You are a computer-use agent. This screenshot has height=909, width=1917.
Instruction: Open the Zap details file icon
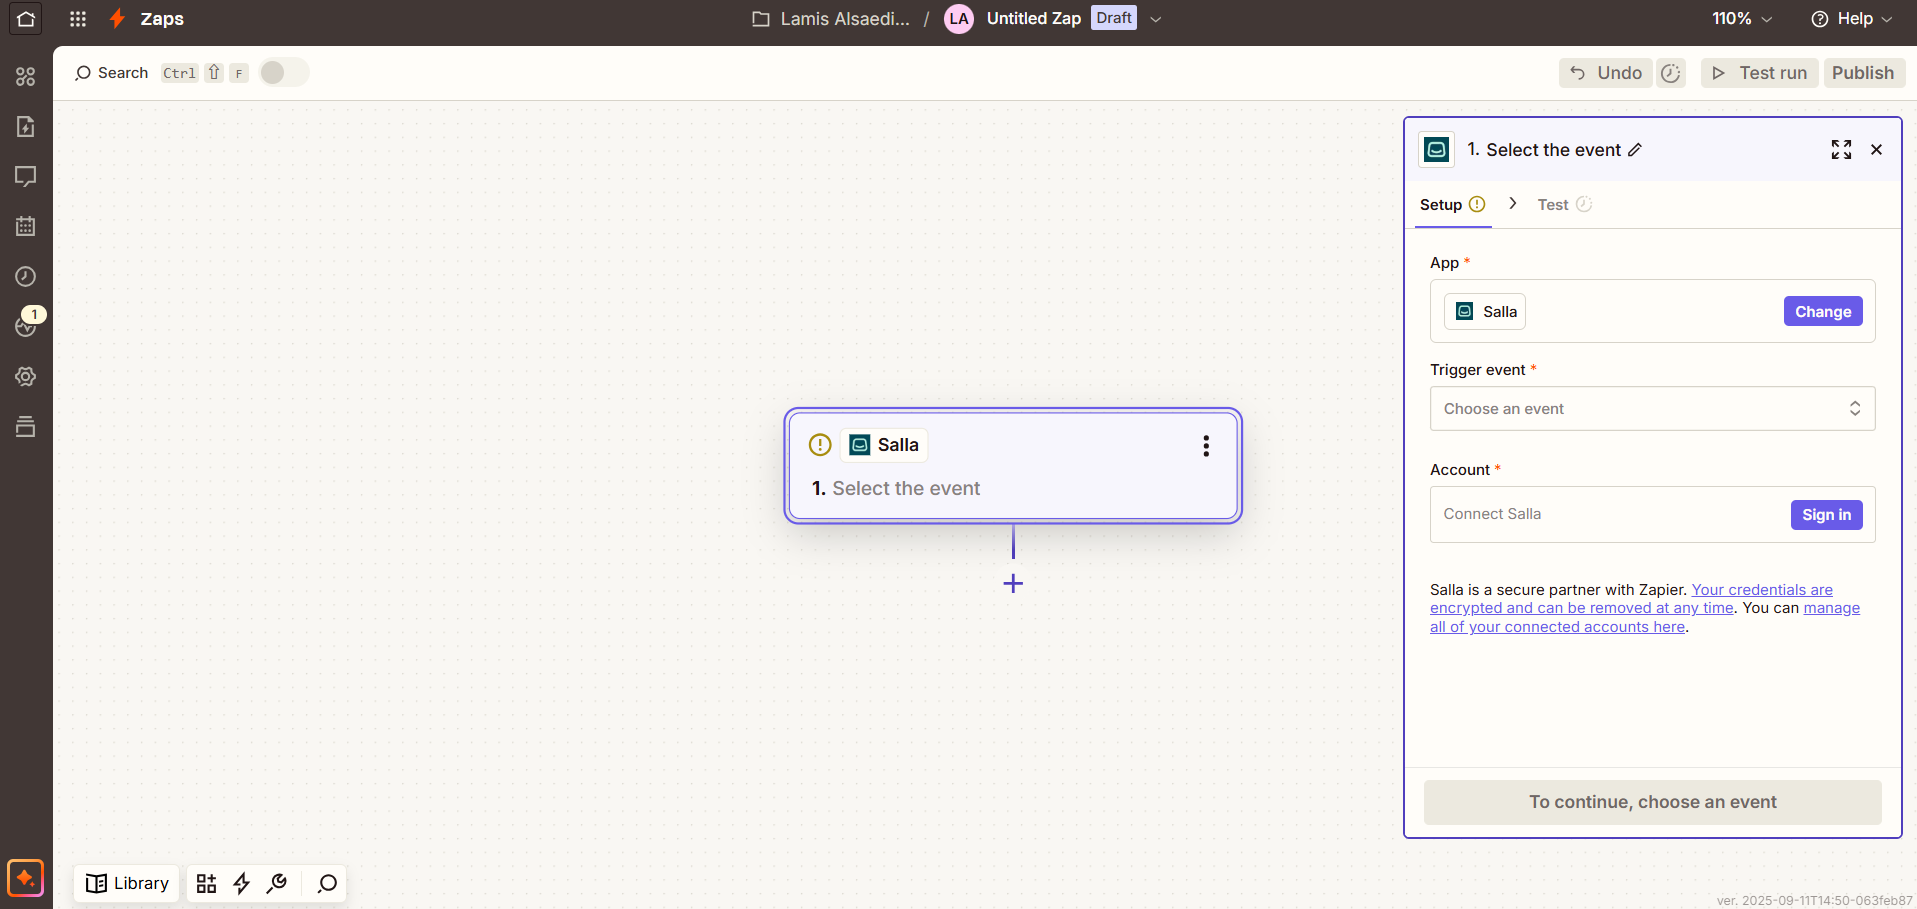tap(26, 127)
